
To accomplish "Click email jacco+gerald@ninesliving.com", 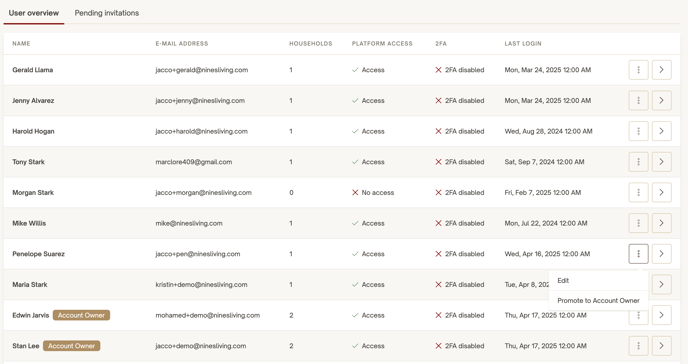I will [201, 70].
